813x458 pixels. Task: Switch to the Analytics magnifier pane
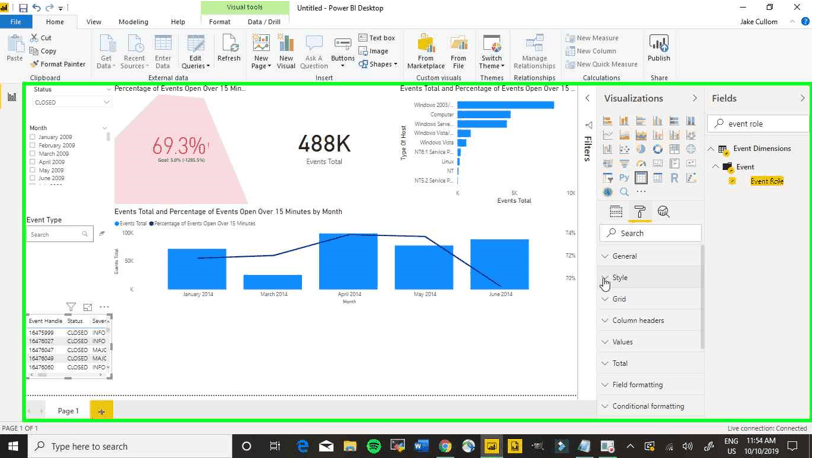point(664,212)
